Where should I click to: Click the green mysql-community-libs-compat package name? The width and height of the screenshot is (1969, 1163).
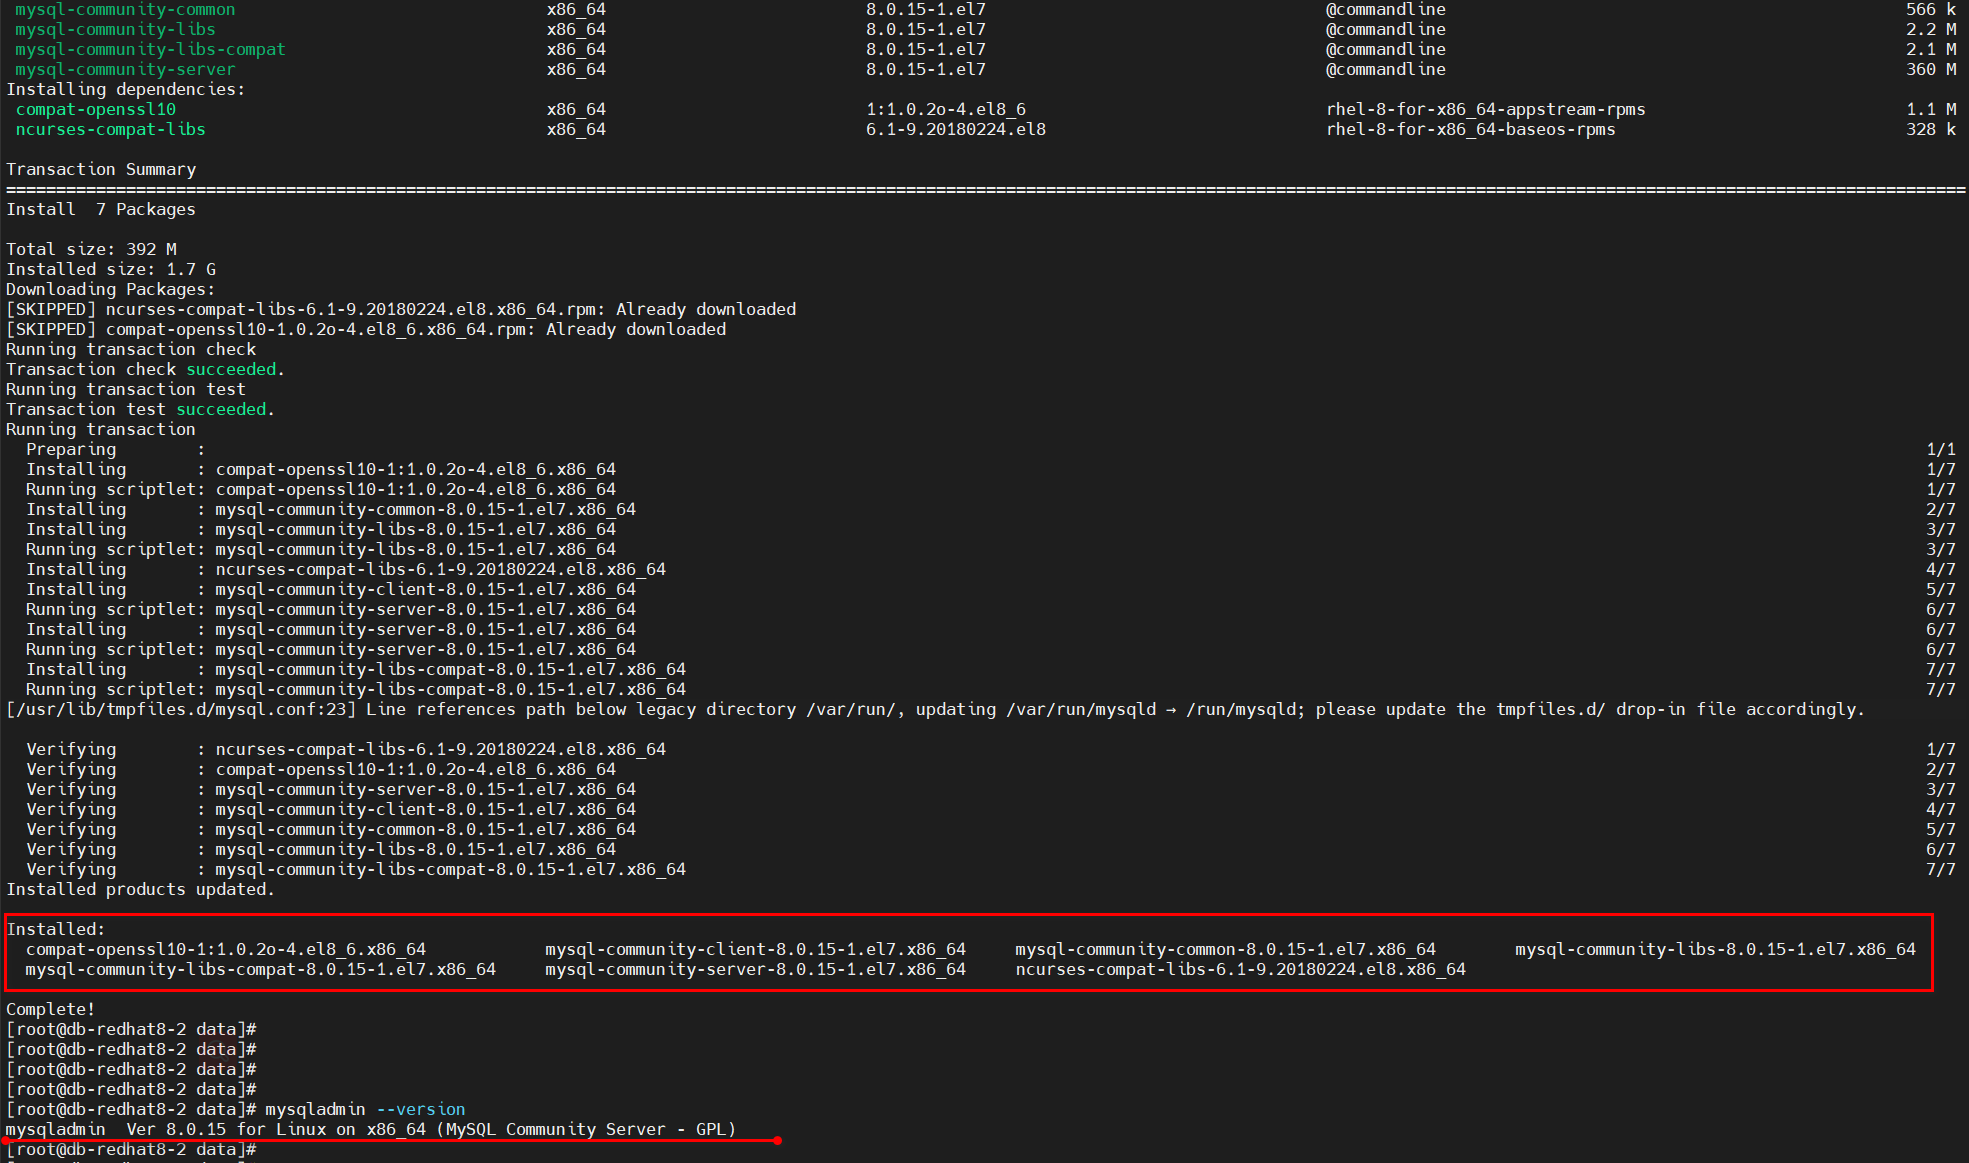(150, 49)
